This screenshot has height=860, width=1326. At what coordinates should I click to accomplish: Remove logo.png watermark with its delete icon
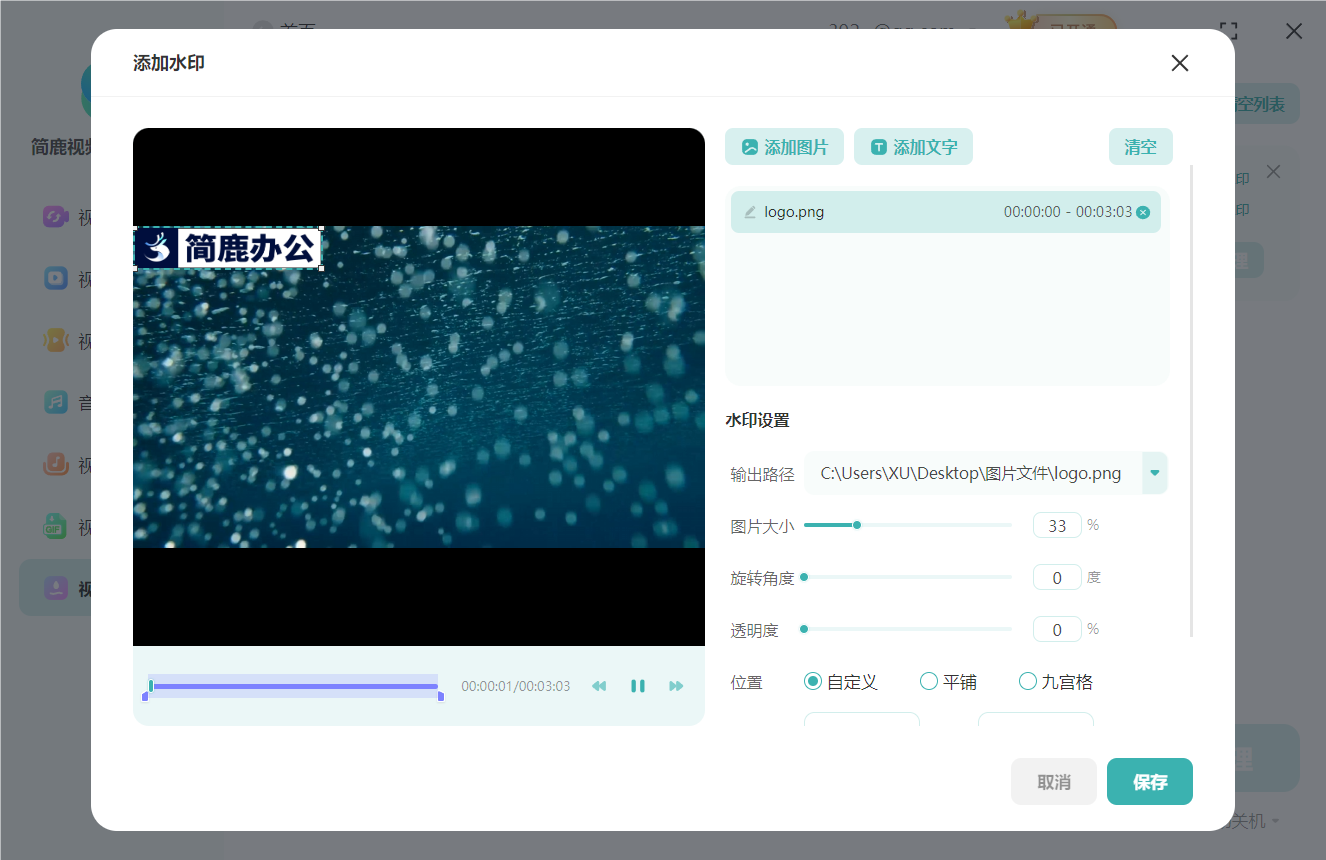tap(1143, 212)
